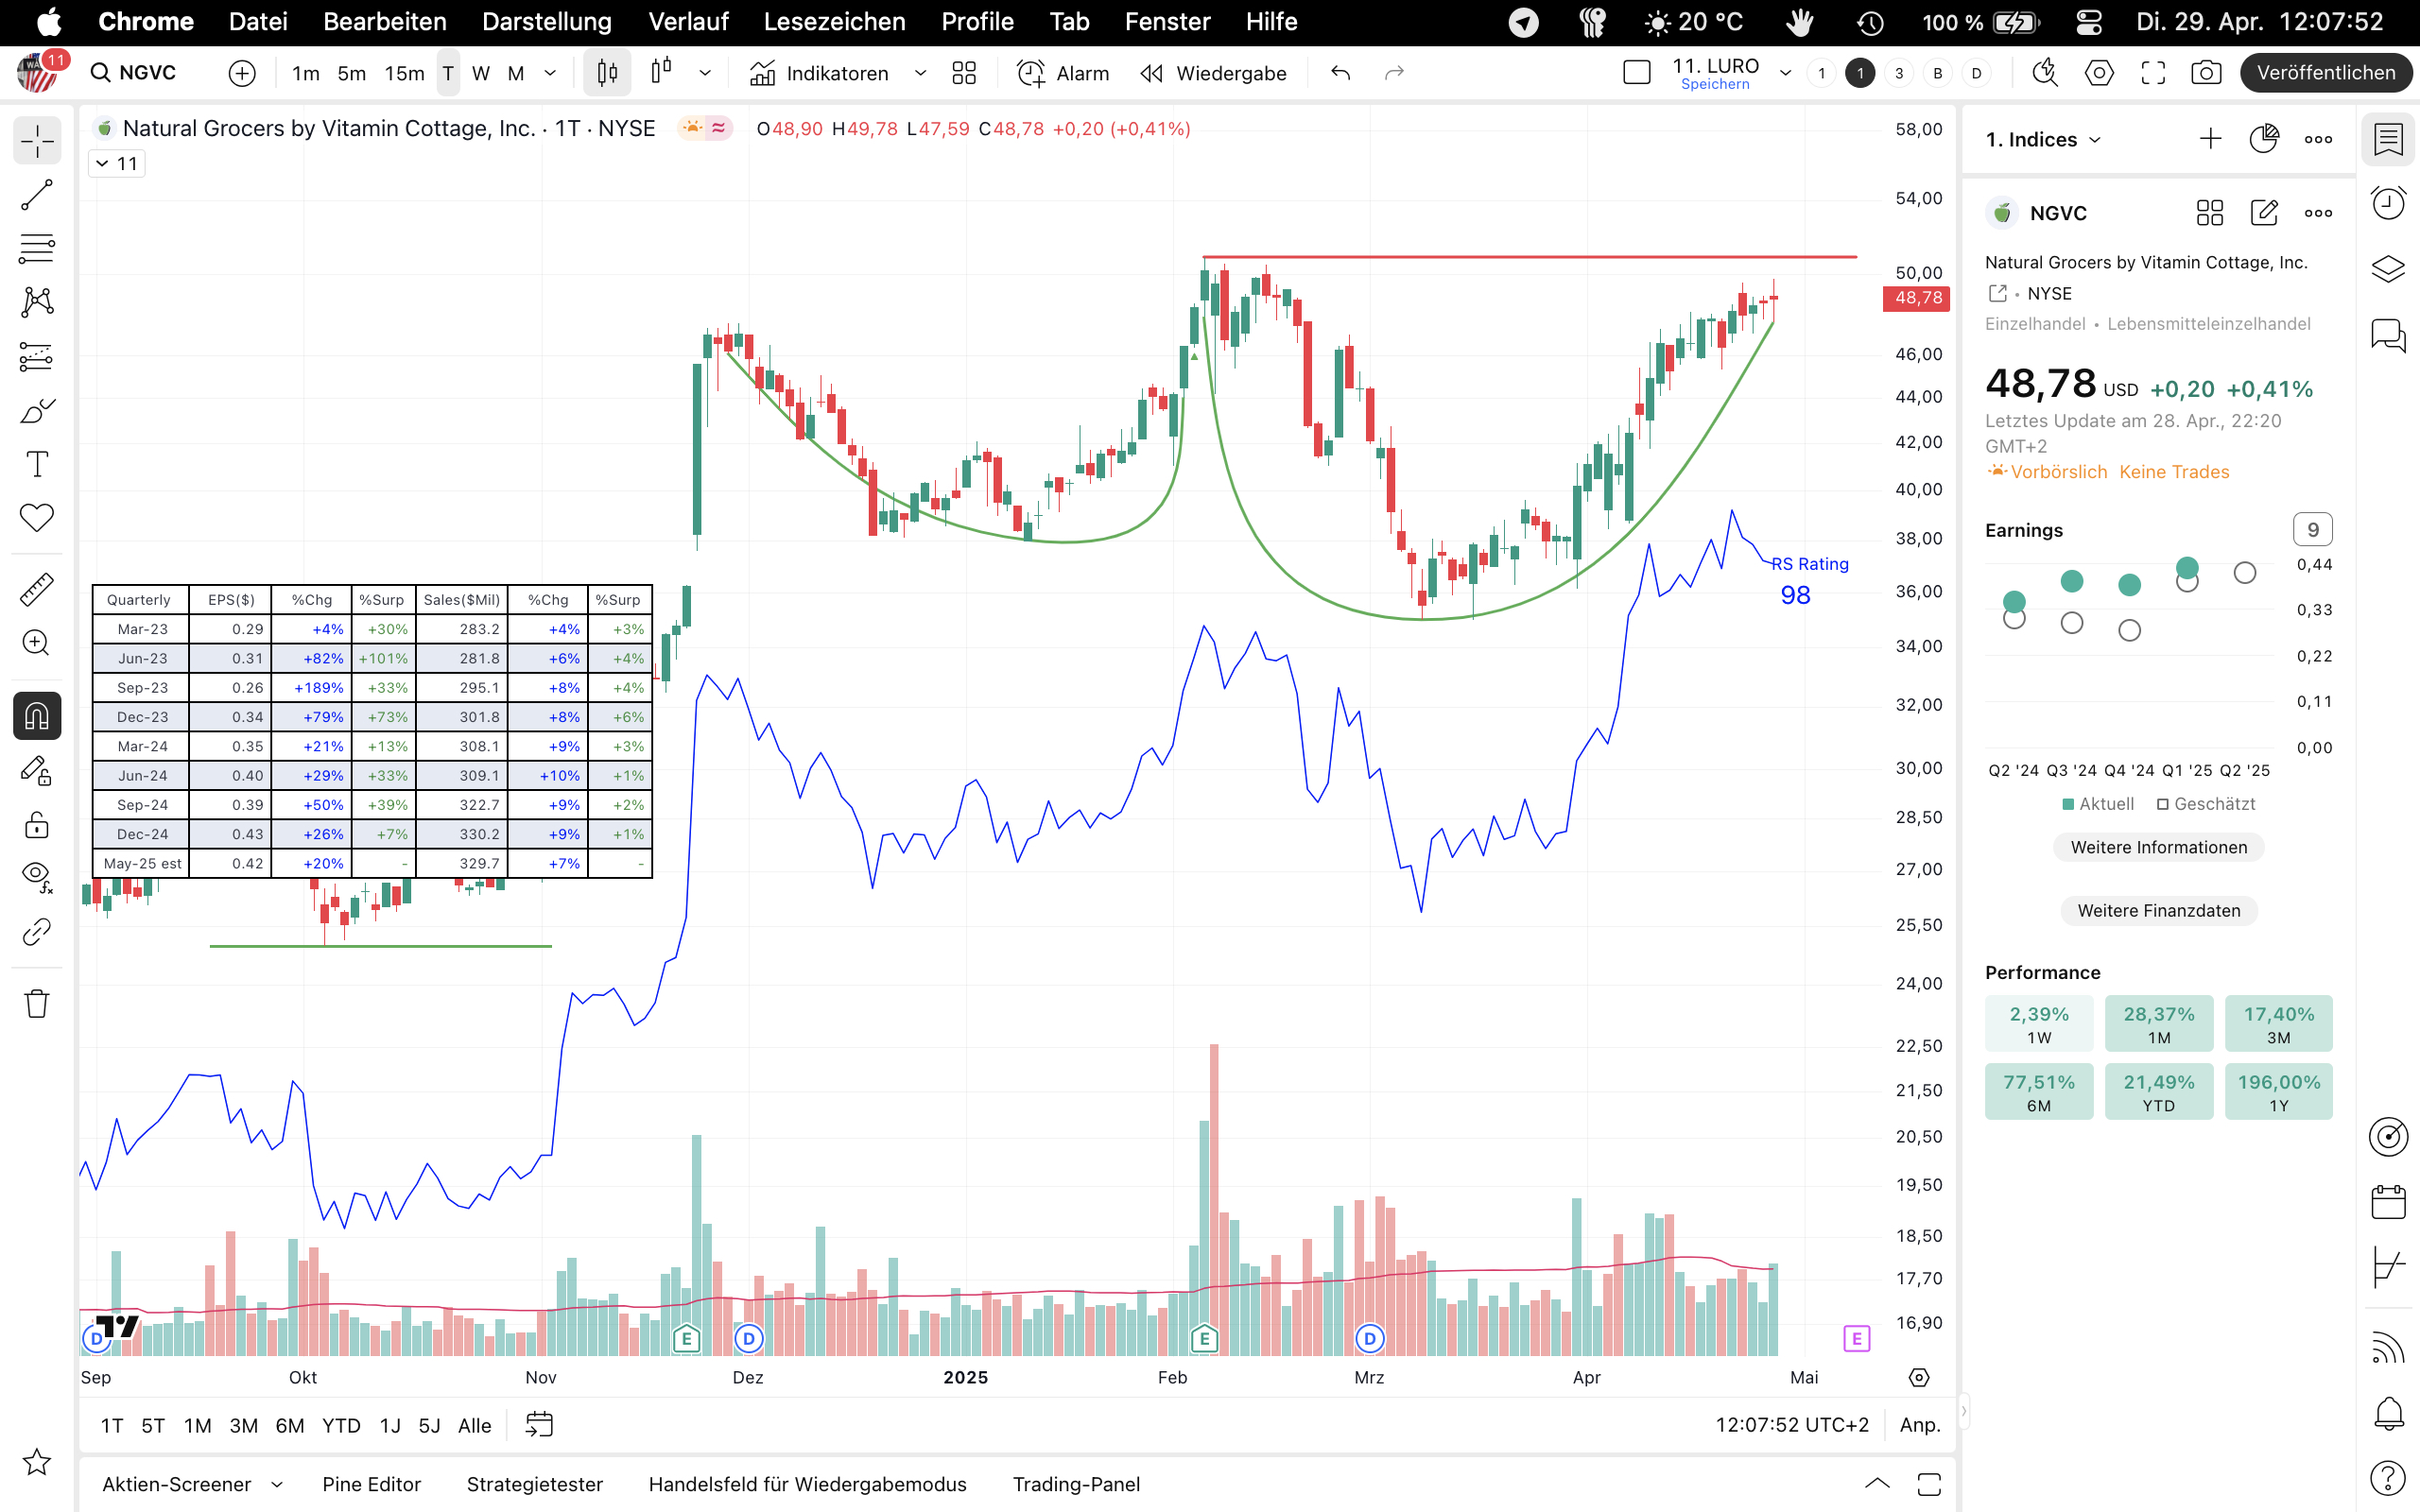Screen dimensions: 2420x1512
Task: Delete drawings with the trash icon
Action: 37,1003
